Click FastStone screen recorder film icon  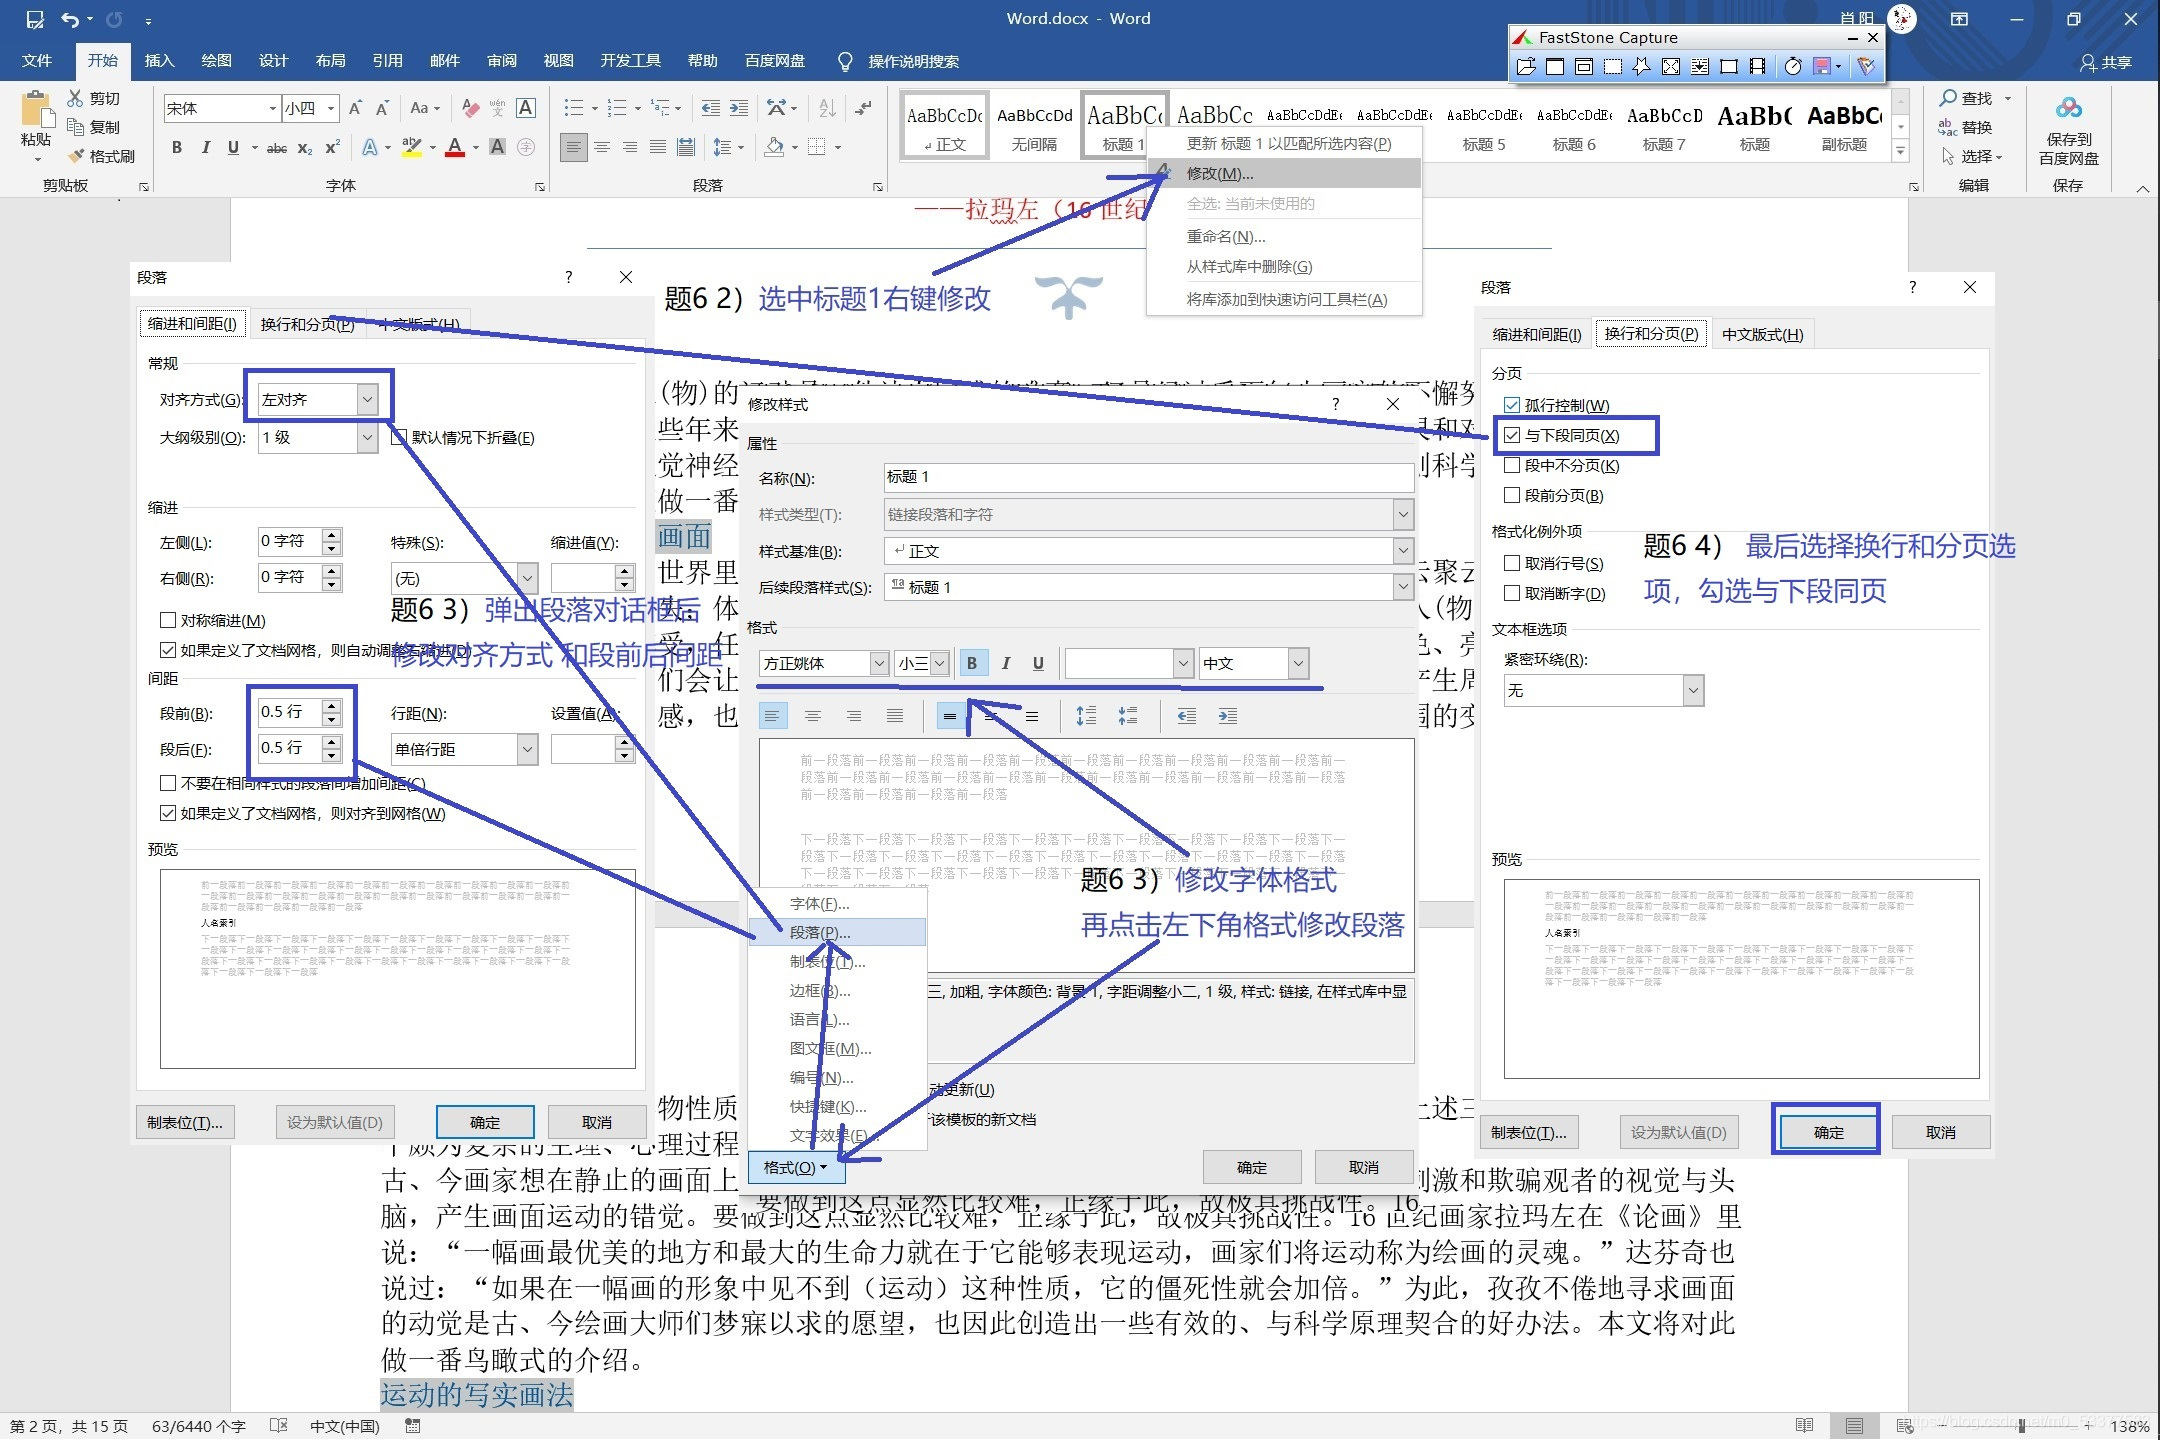point(1757,66)
